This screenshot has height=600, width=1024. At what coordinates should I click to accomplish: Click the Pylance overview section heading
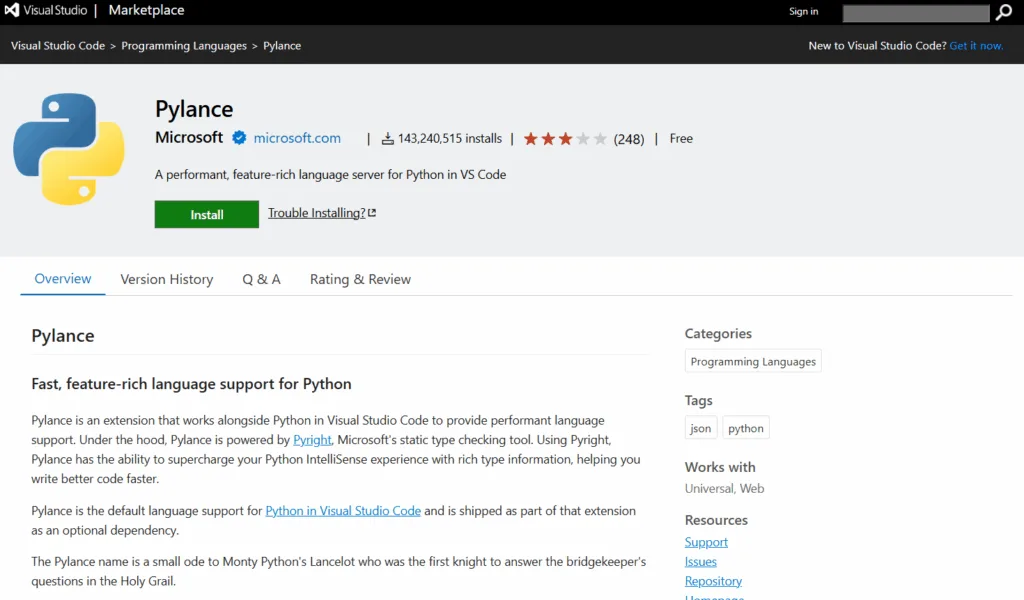coord(63,336)
